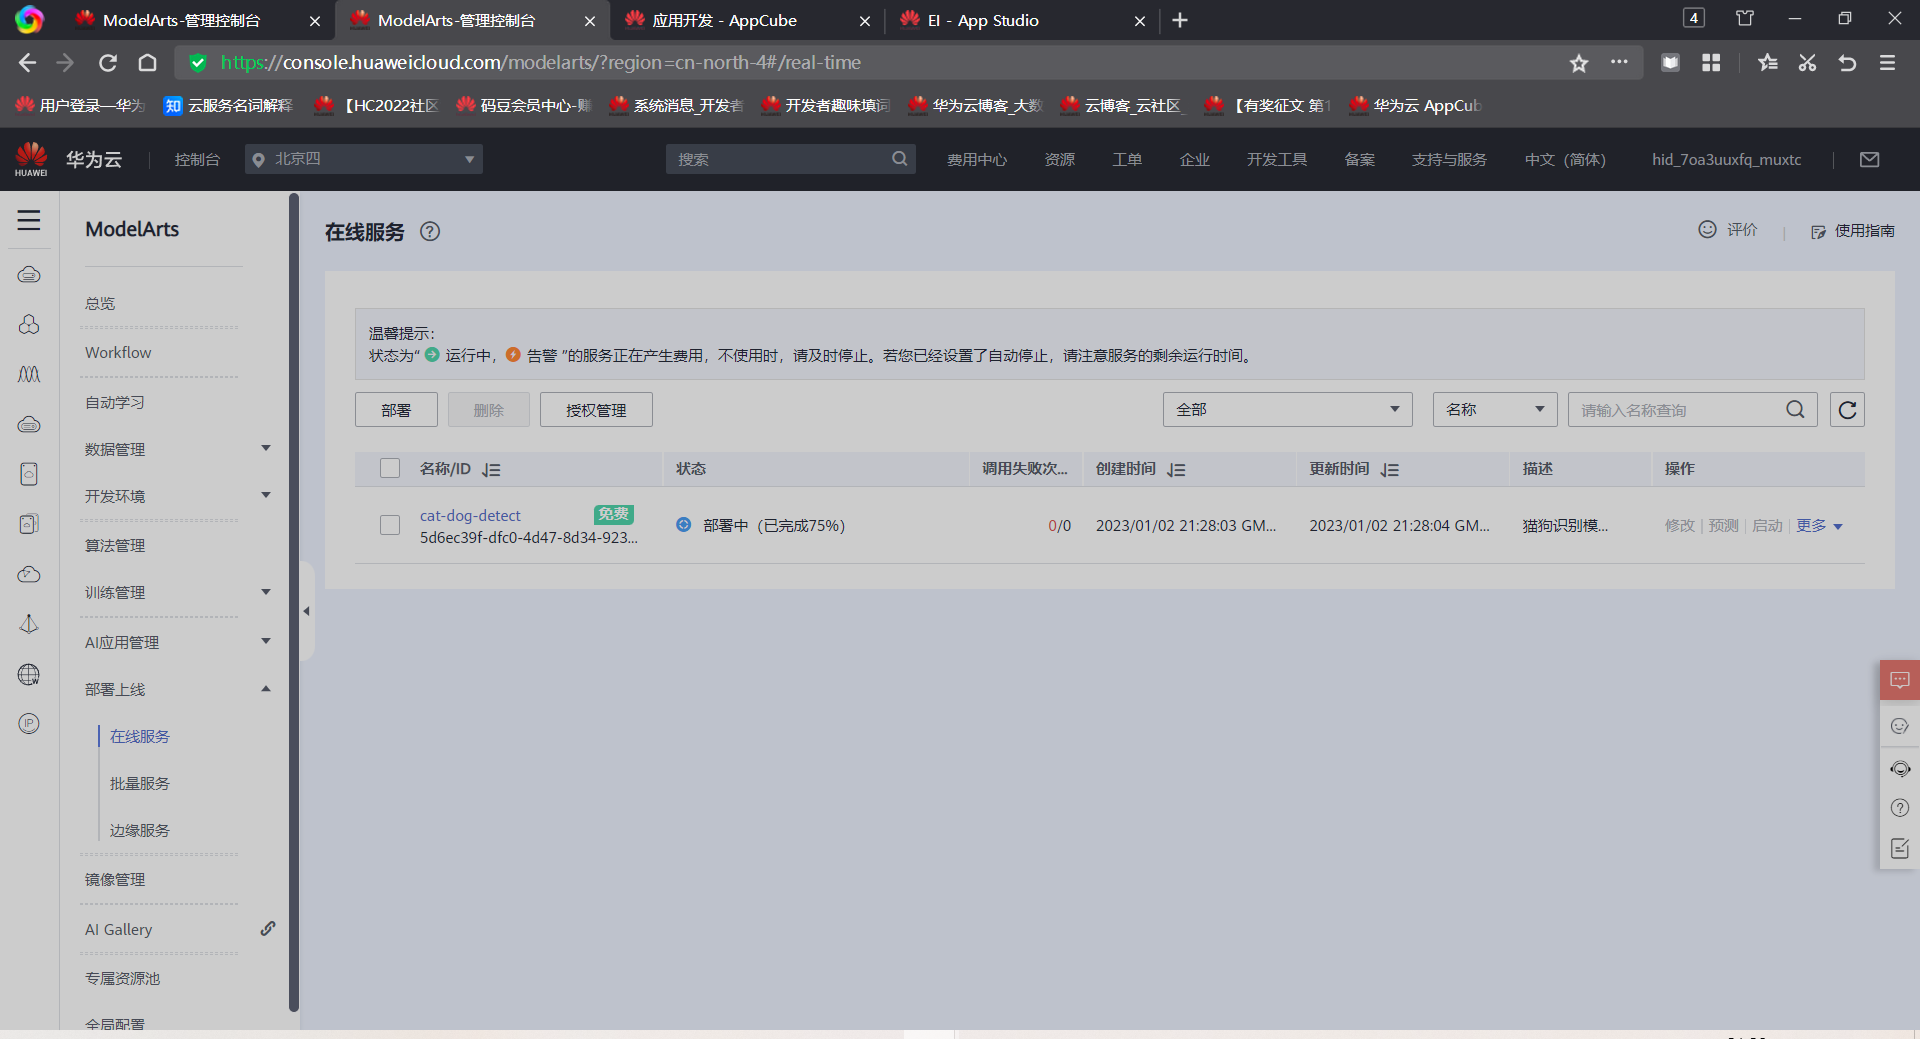Click the 授权管理 button

pyautogui.click(x=596, y=410)
